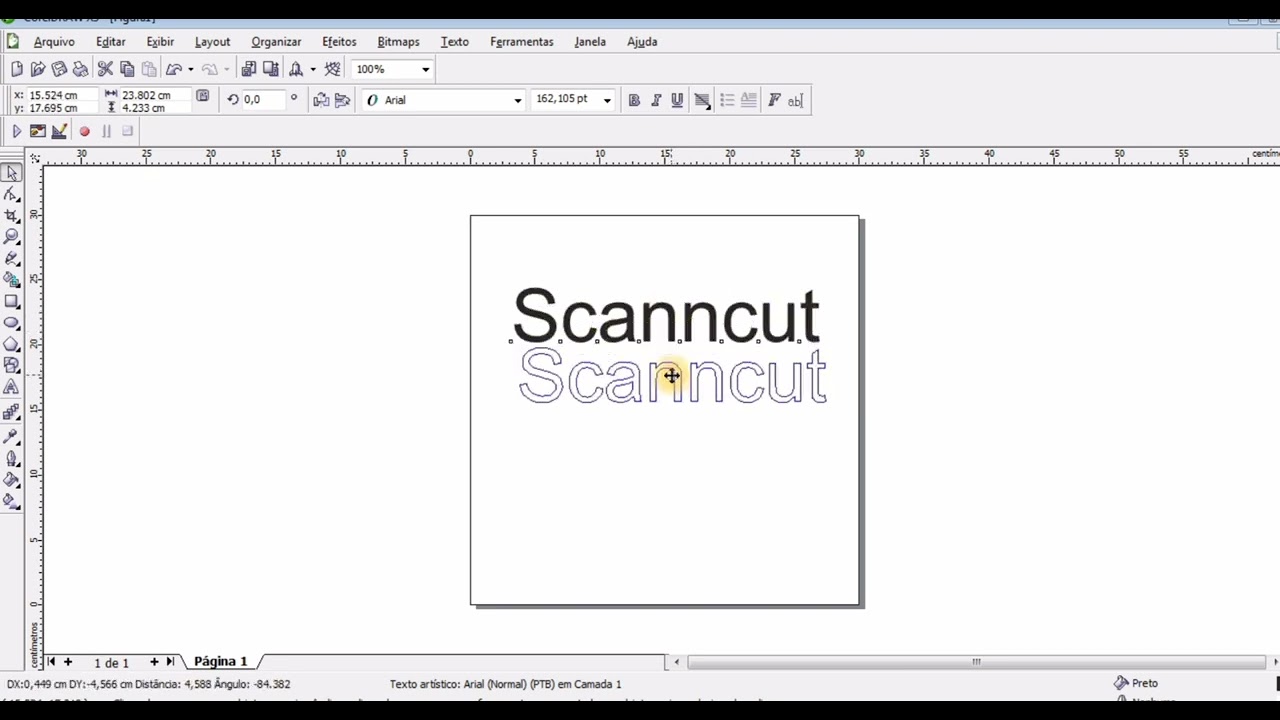Select the Fill bucket tool
Screen dimensions: 1280x720
tap(12, 480)
